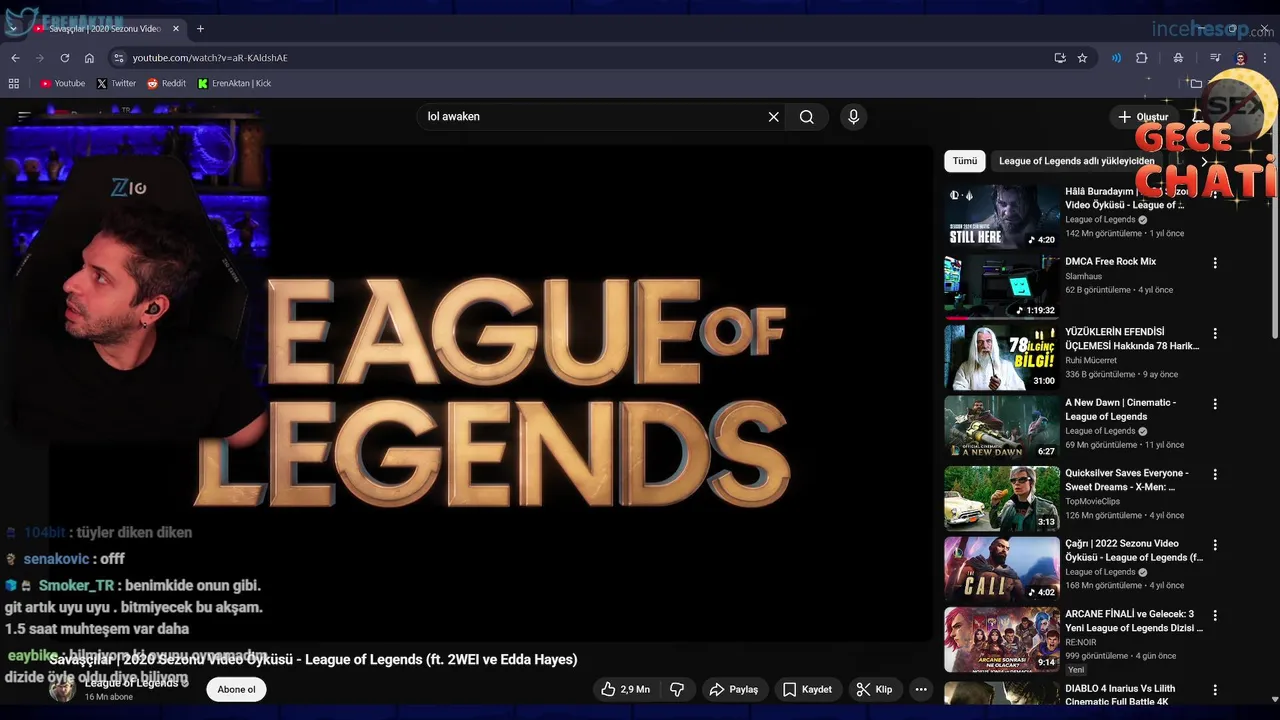Click the install app icon in address bar
1280x720 pixels.
coord(1060,58)
